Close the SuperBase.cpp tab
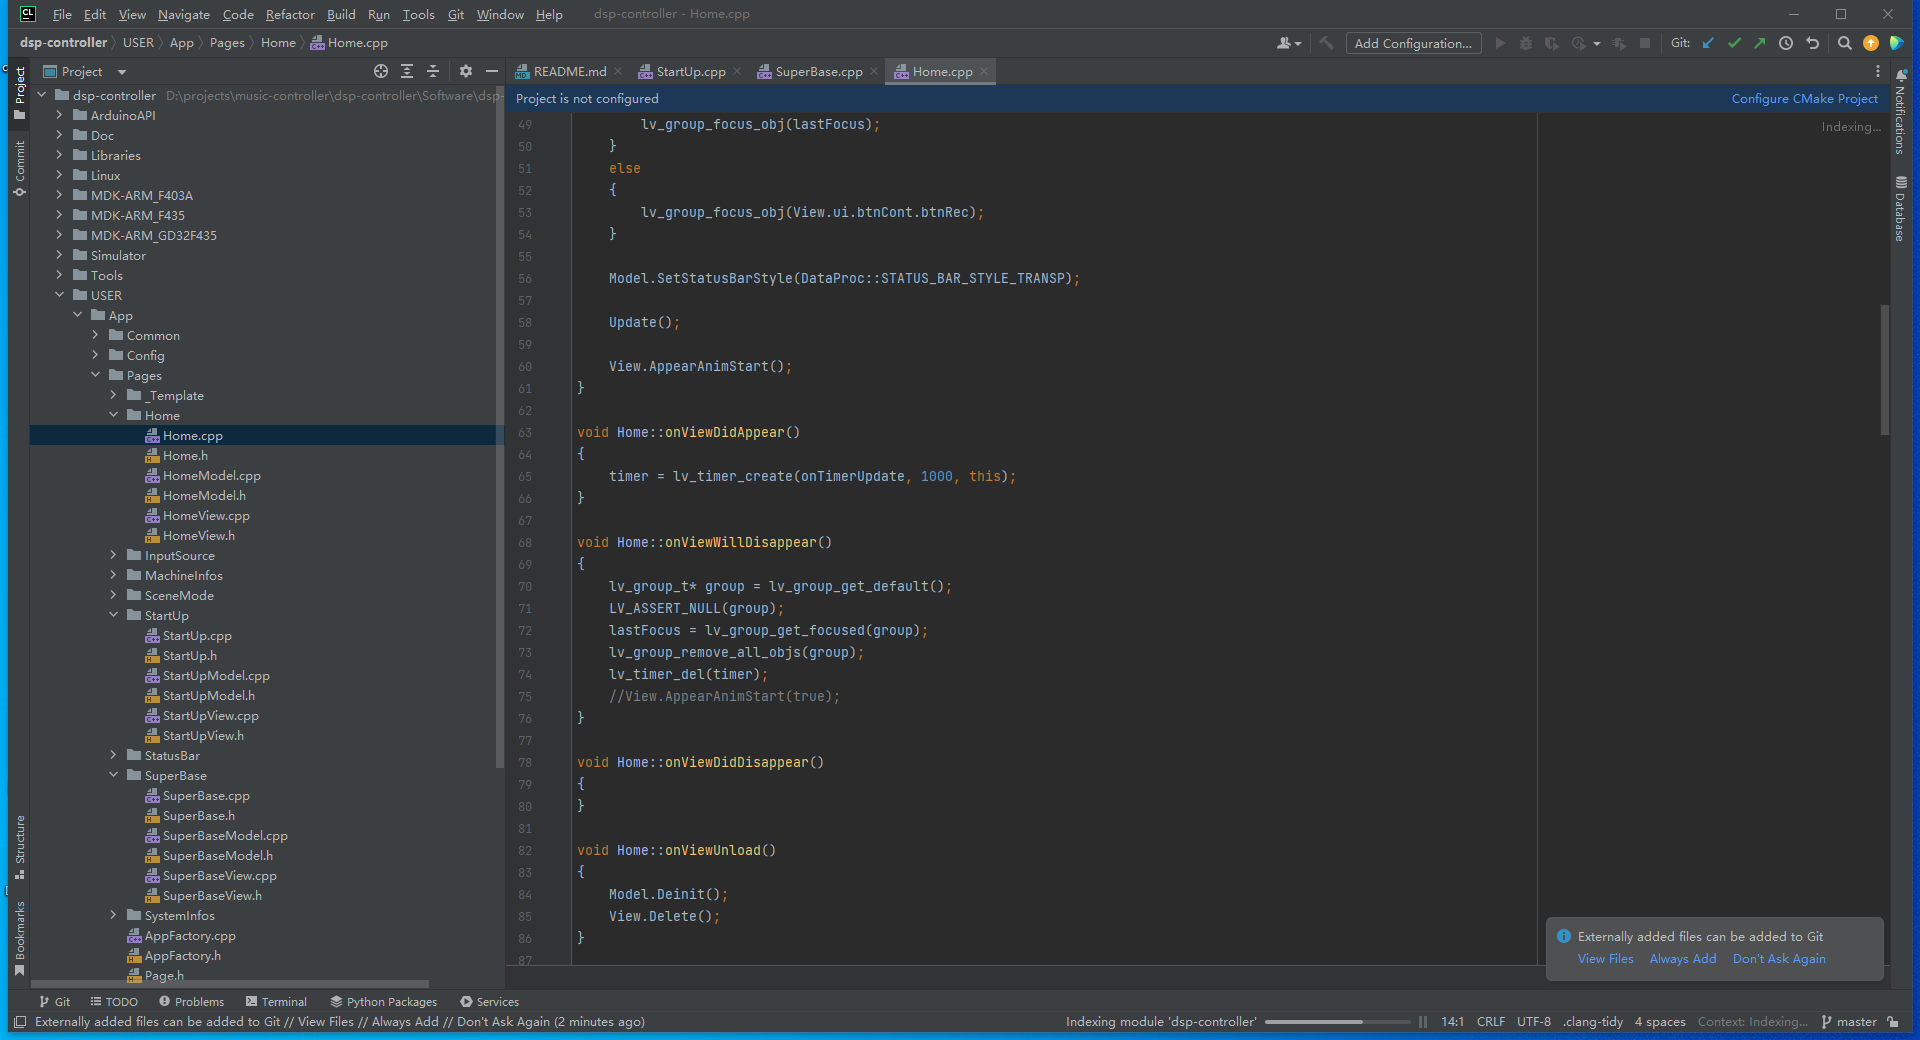Image resolution: width=1920 pixels, height=1040 pixels. tap(874, 71)
